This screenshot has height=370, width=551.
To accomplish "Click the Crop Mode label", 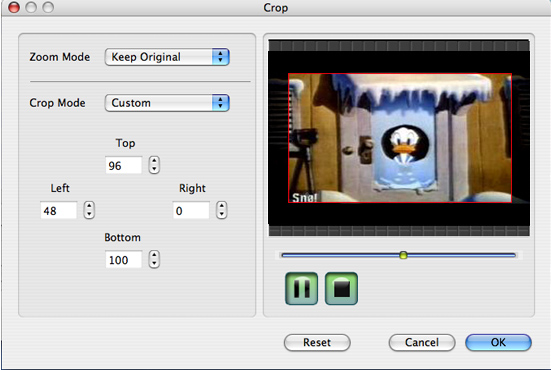I will click(x=57, y=103).
